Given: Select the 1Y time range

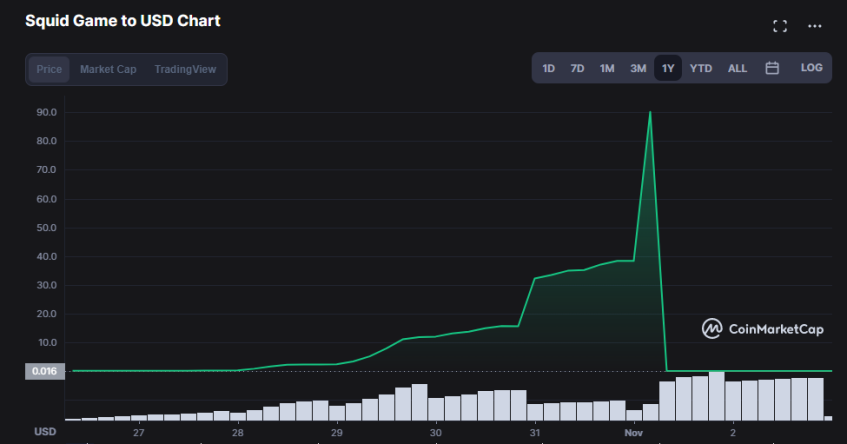Looking at the screenshot, I should [x=668, y=68].
